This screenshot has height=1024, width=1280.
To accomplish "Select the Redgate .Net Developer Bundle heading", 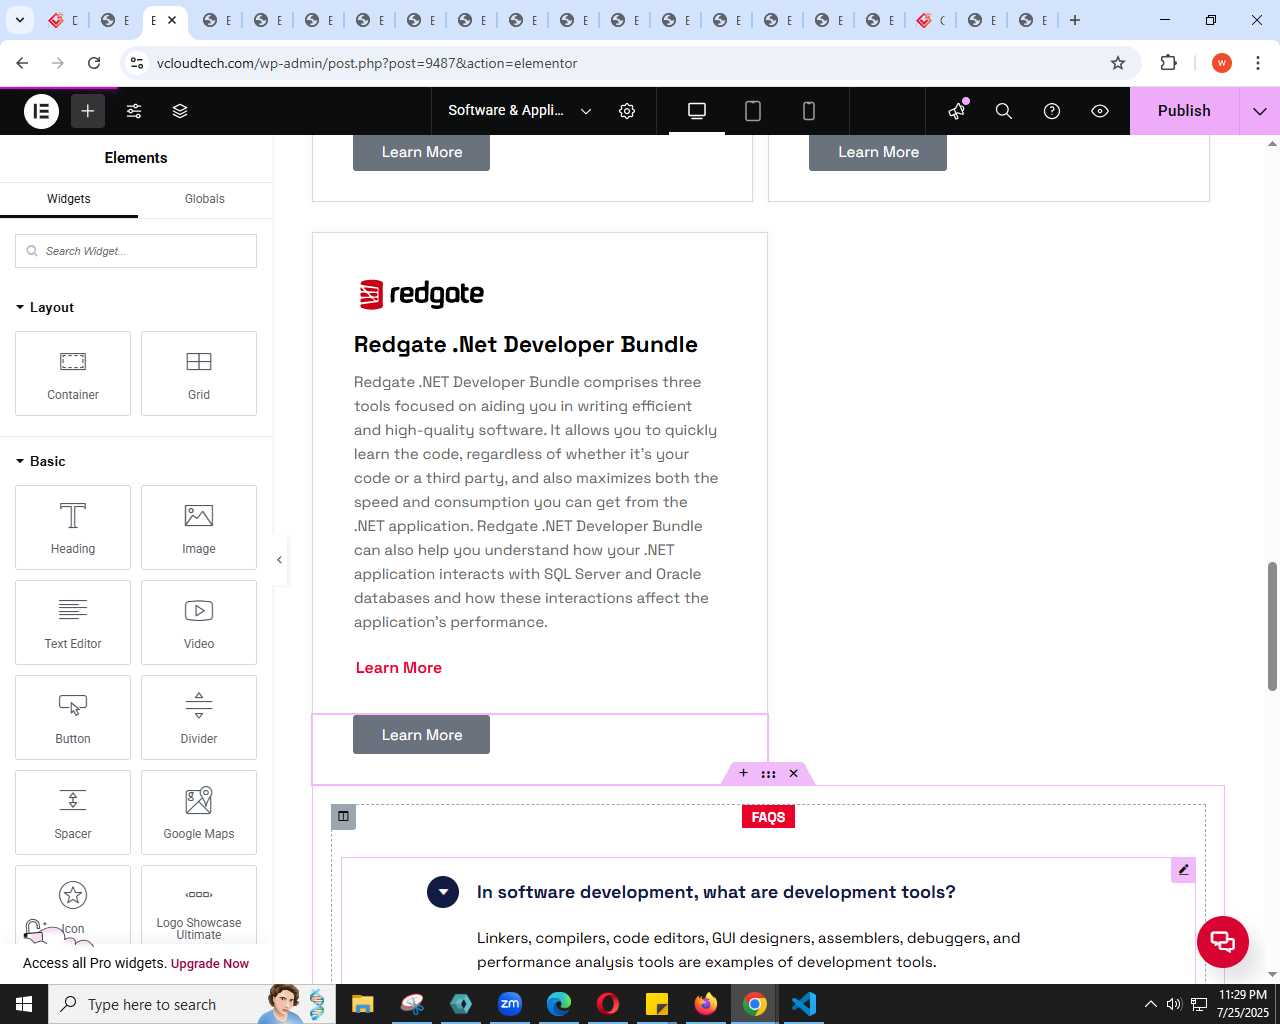I will click(x=526, y=344).
